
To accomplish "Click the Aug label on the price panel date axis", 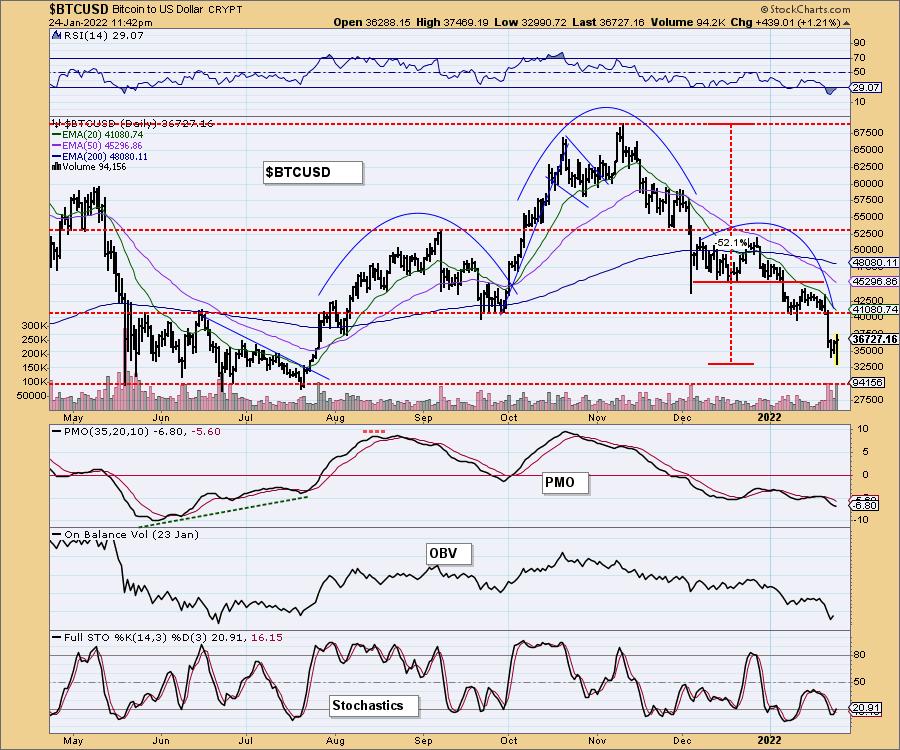I will point(335,418).
